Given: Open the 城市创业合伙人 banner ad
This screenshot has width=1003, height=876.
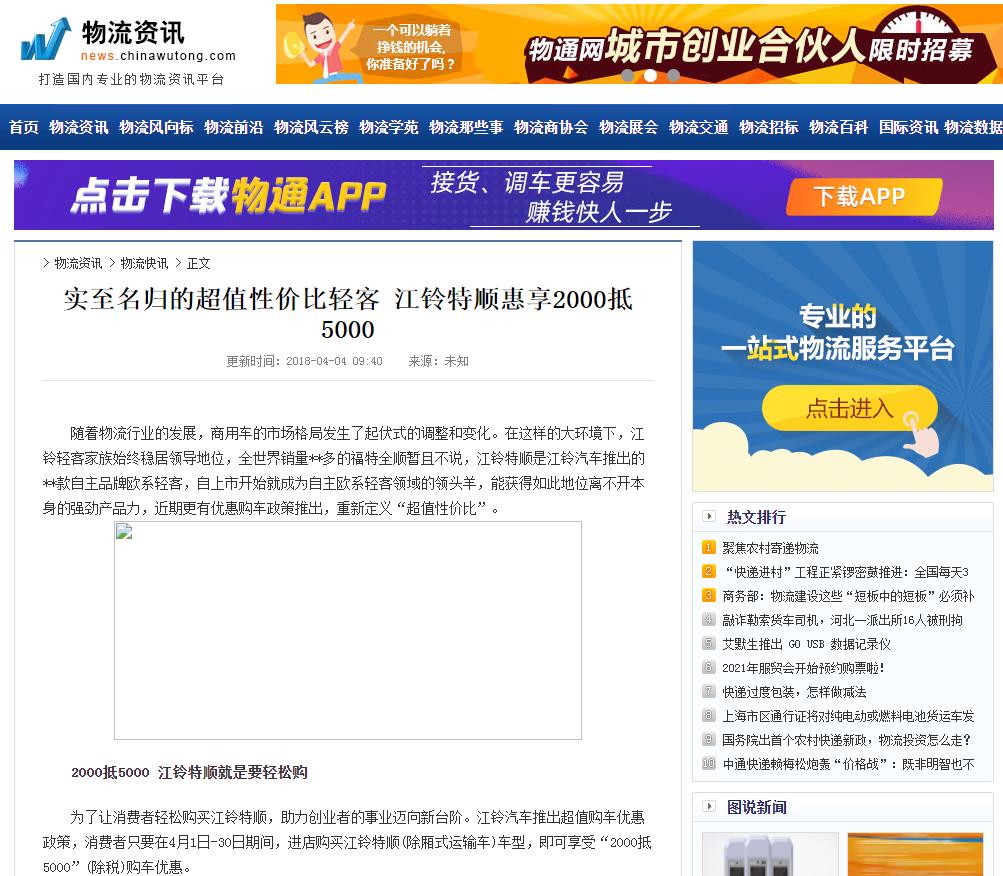Looking at the screenshot, I should pyautogui.click(x=639, y=44).
